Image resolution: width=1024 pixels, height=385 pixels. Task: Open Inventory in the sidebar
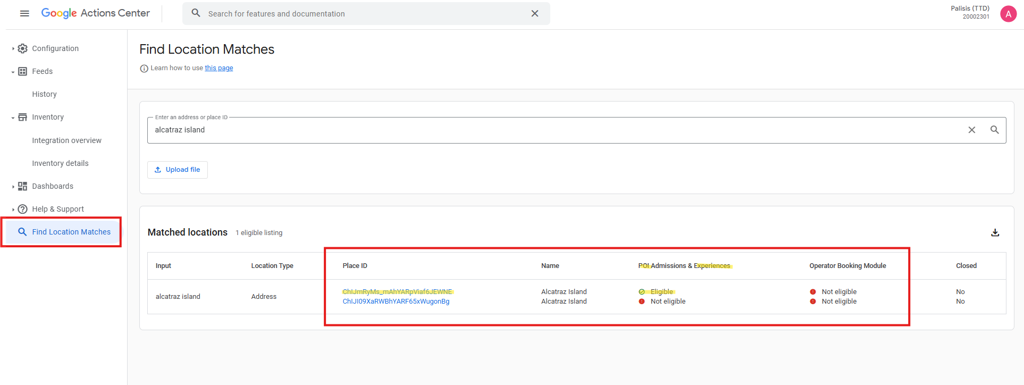(x=48, y=117)
